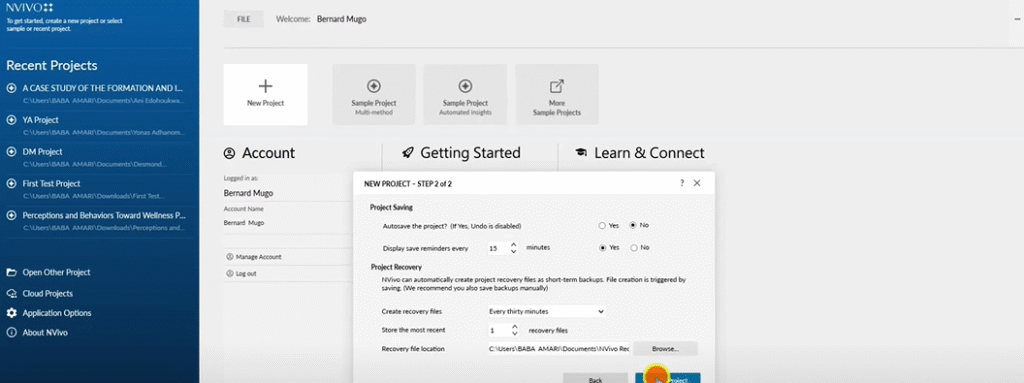Click the Create Project button
The width and height of the screenshot is (1024, 383).
click(x=667, y=378)
